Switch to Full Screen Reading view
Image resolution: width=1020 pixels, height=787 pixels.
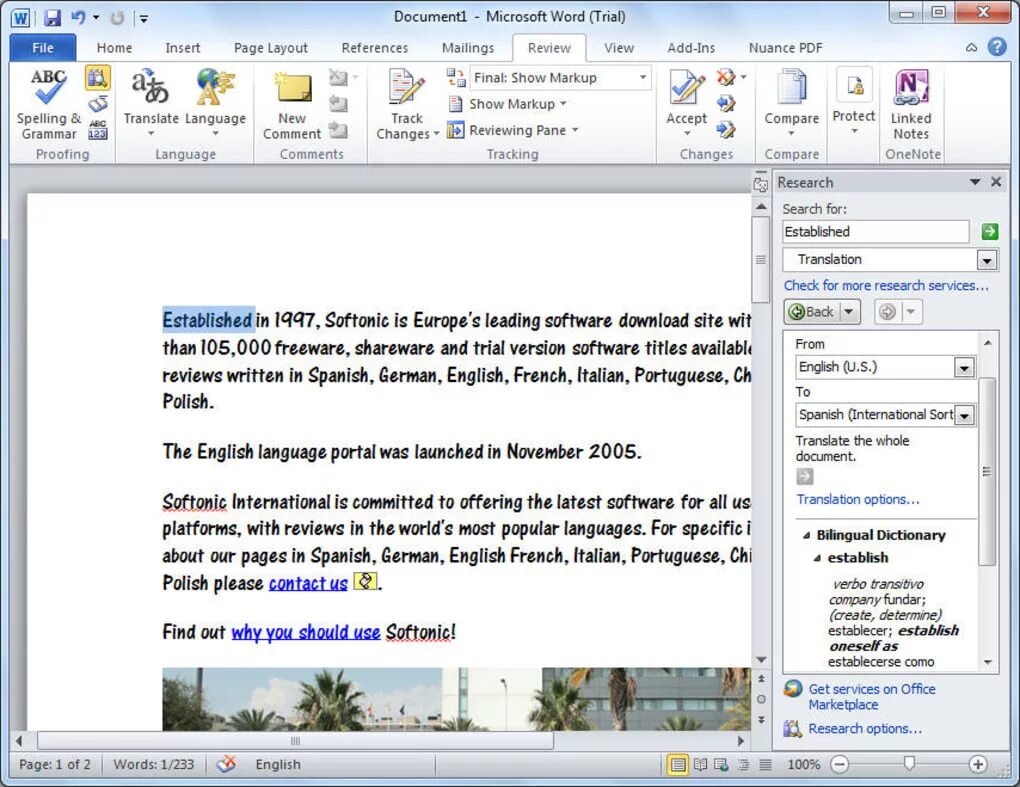(701, 764)
